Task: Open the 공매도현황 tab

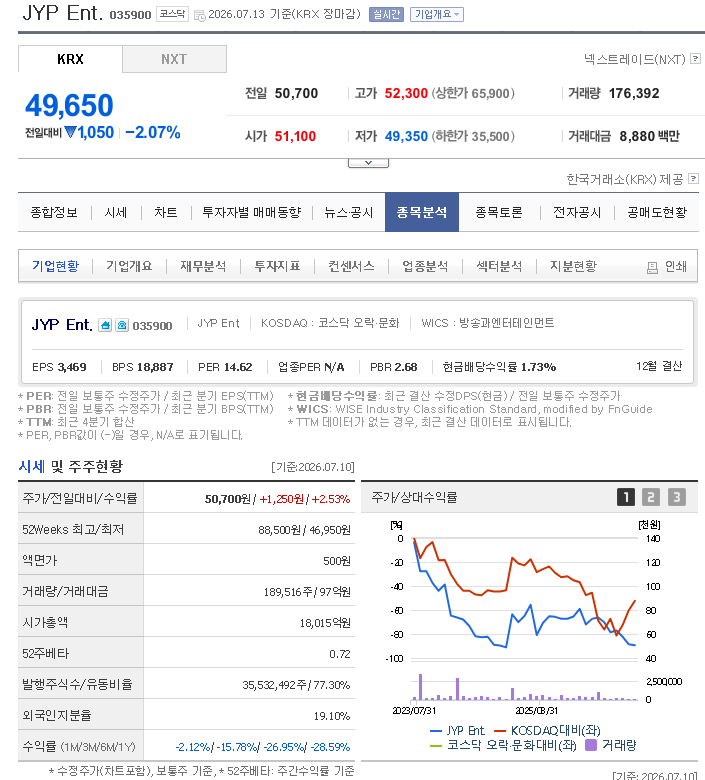Action: [x=657, y=213]
